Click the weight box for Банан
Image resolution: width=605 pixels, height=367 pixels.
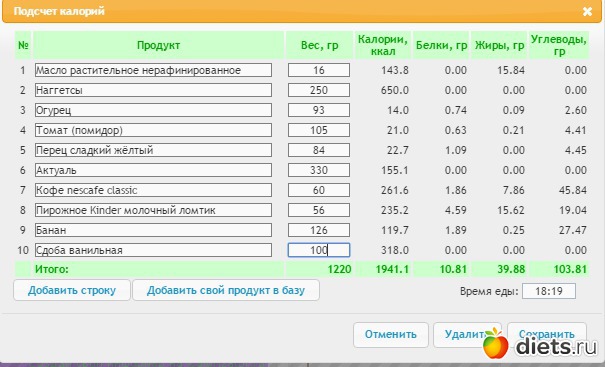pos(319,230)
